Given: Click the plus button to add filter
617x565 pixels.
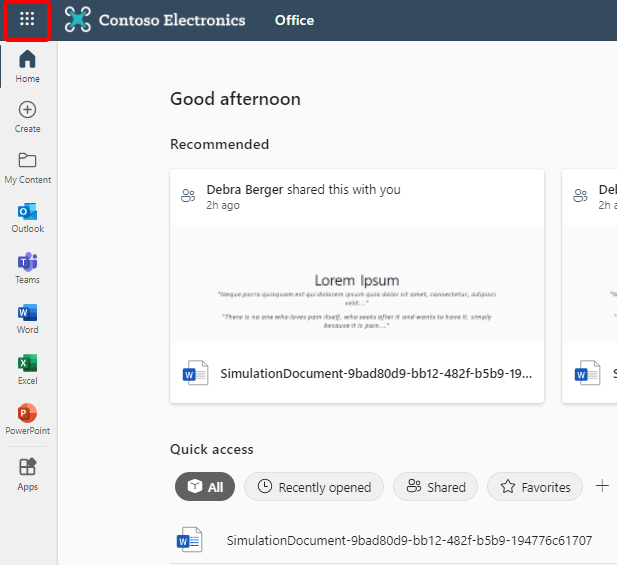Looking at the screenshot, I should pos(602,486).
